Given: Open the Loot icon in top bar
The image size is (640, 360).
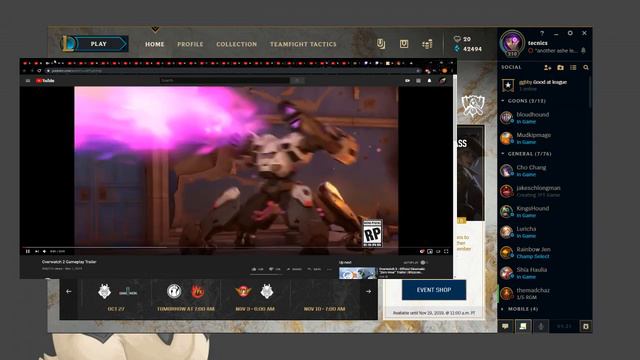Looking at the screenshot, I should pos(404,44).
